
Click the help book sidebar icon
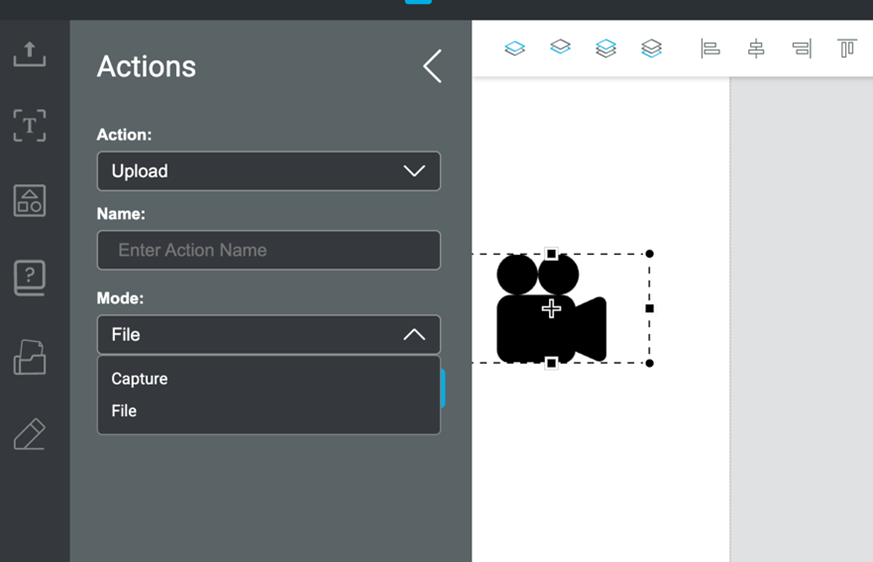(x=30, y=278)
